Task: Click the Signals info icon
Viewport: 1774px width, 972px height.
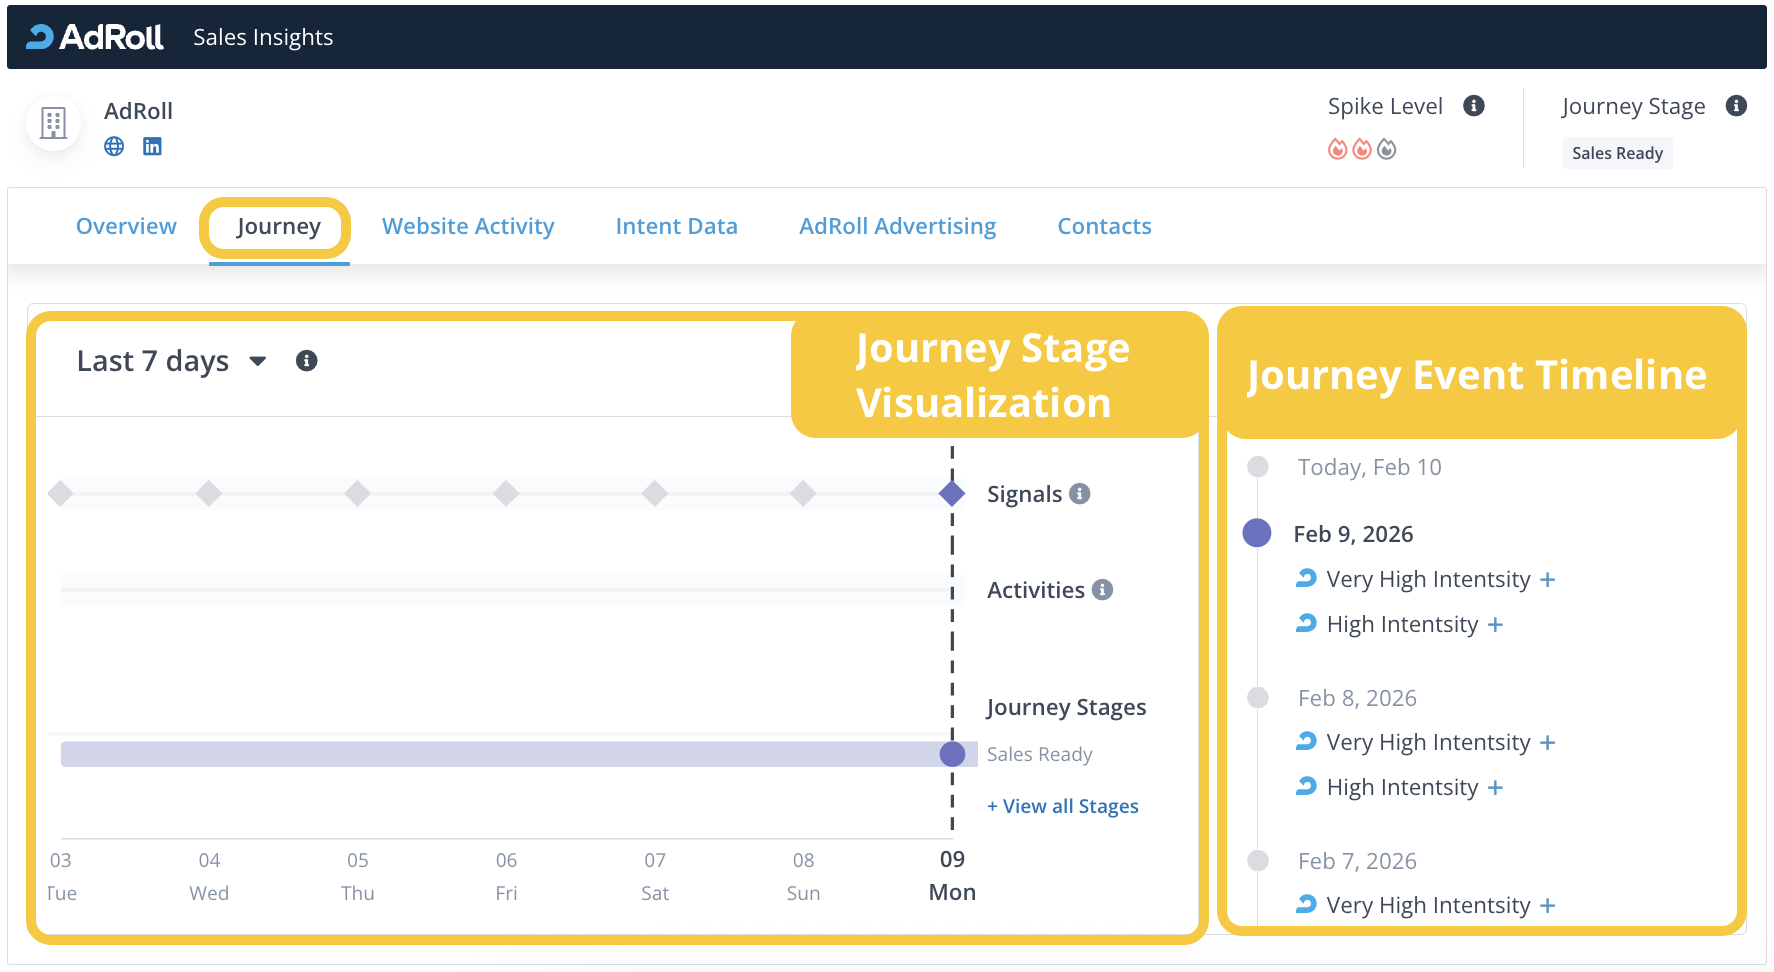Action: [x=1079, y=494]
